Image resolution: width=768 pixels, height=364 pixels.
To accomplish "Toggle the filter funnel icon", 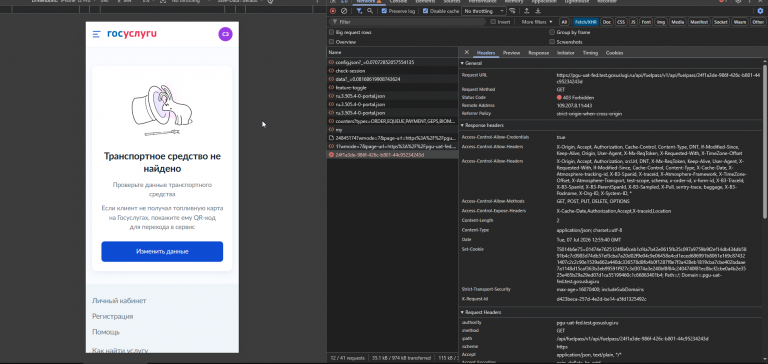I will point(359,11).
